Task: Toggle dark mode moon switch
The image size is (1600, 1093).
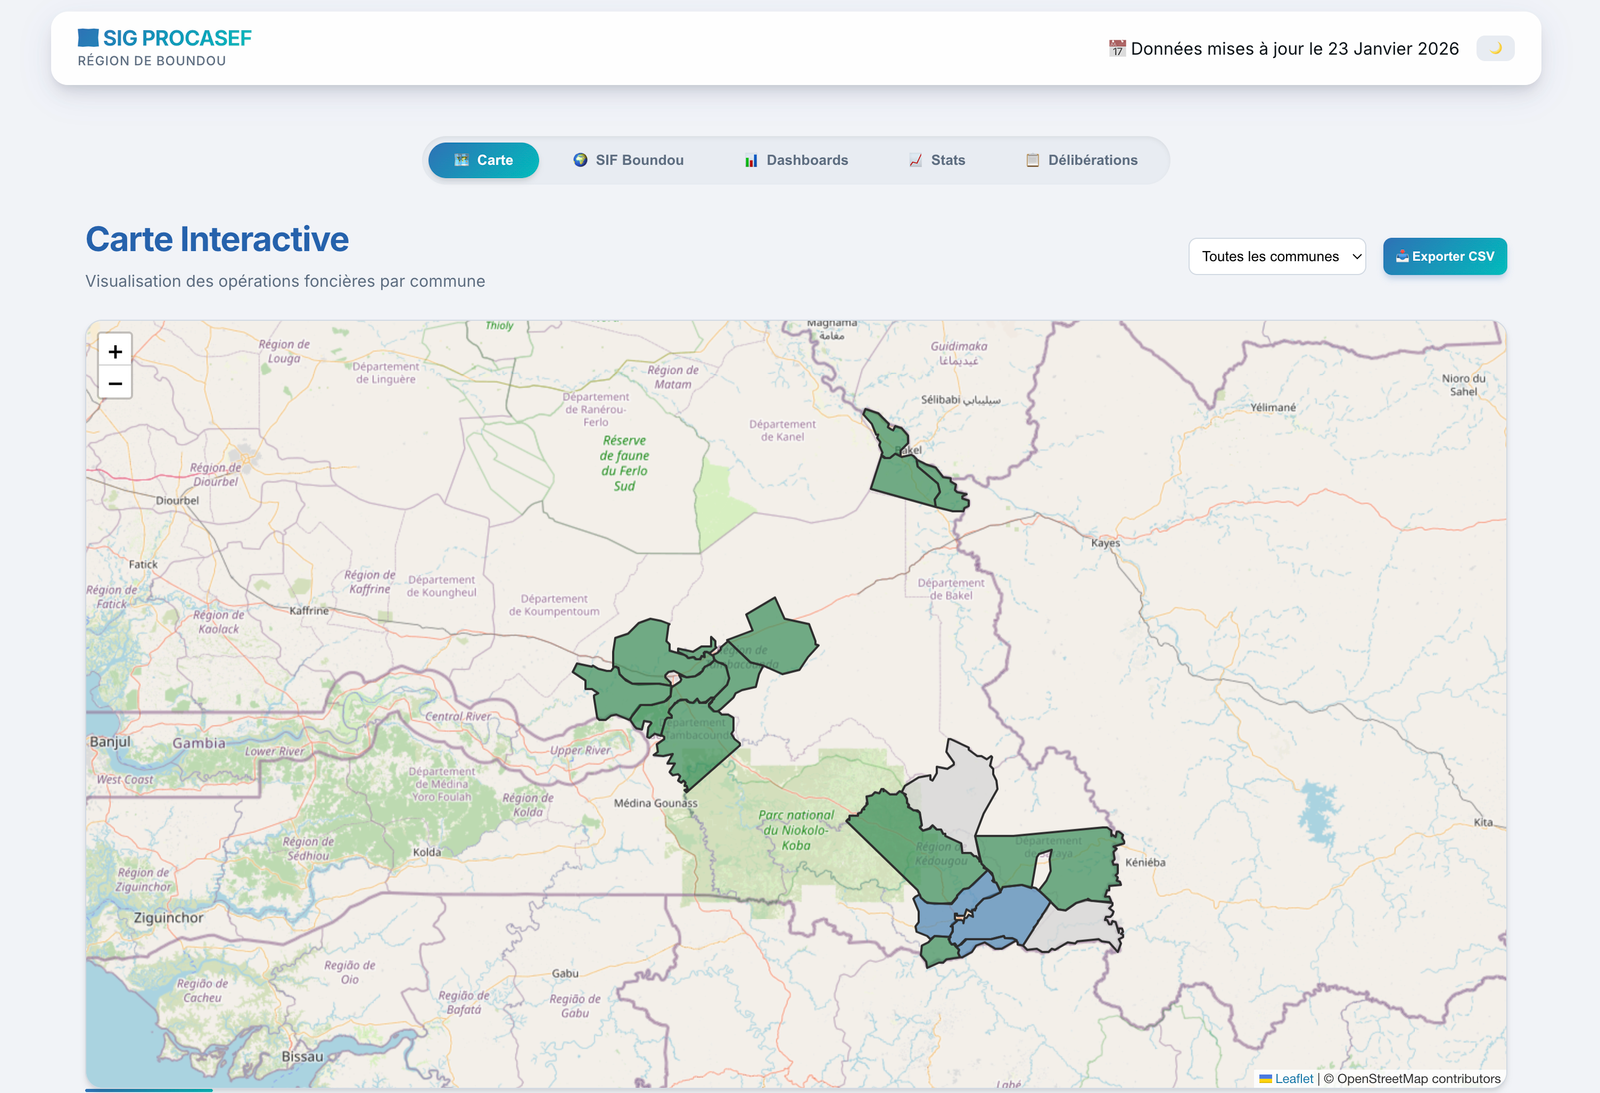Action: [x=1495, y=48]
